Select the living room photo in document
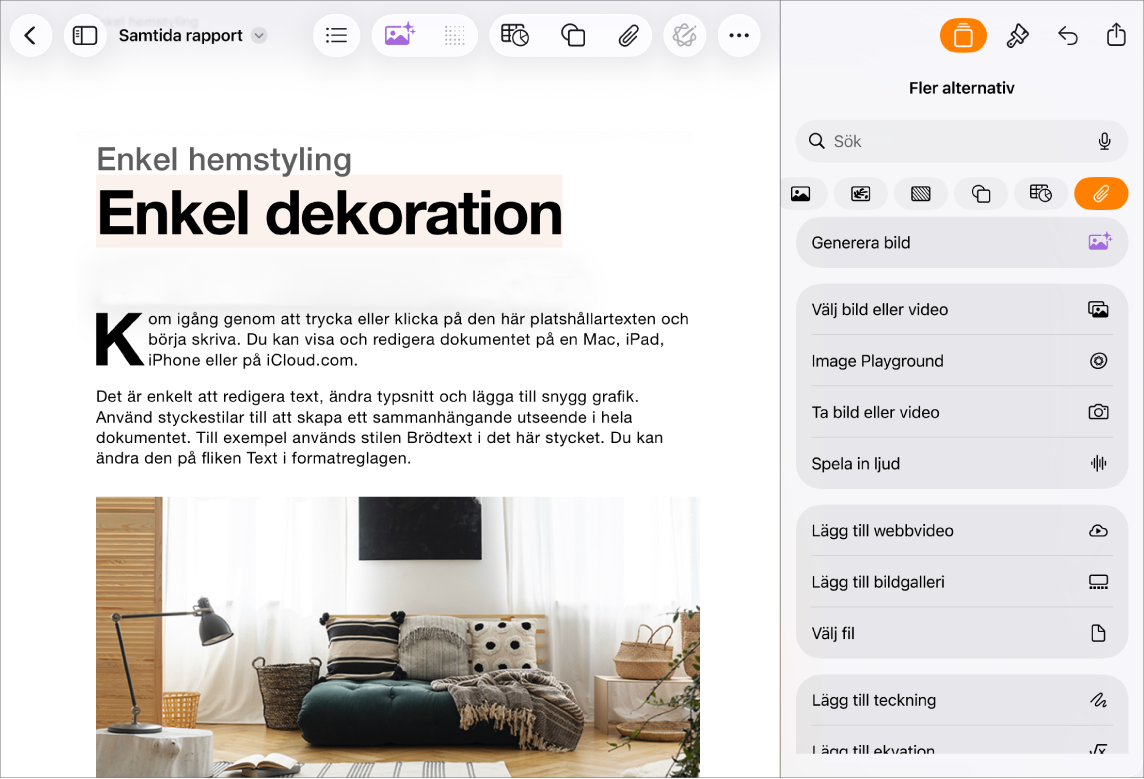This screenshot has height=779, width=1144. pos(398,637)
